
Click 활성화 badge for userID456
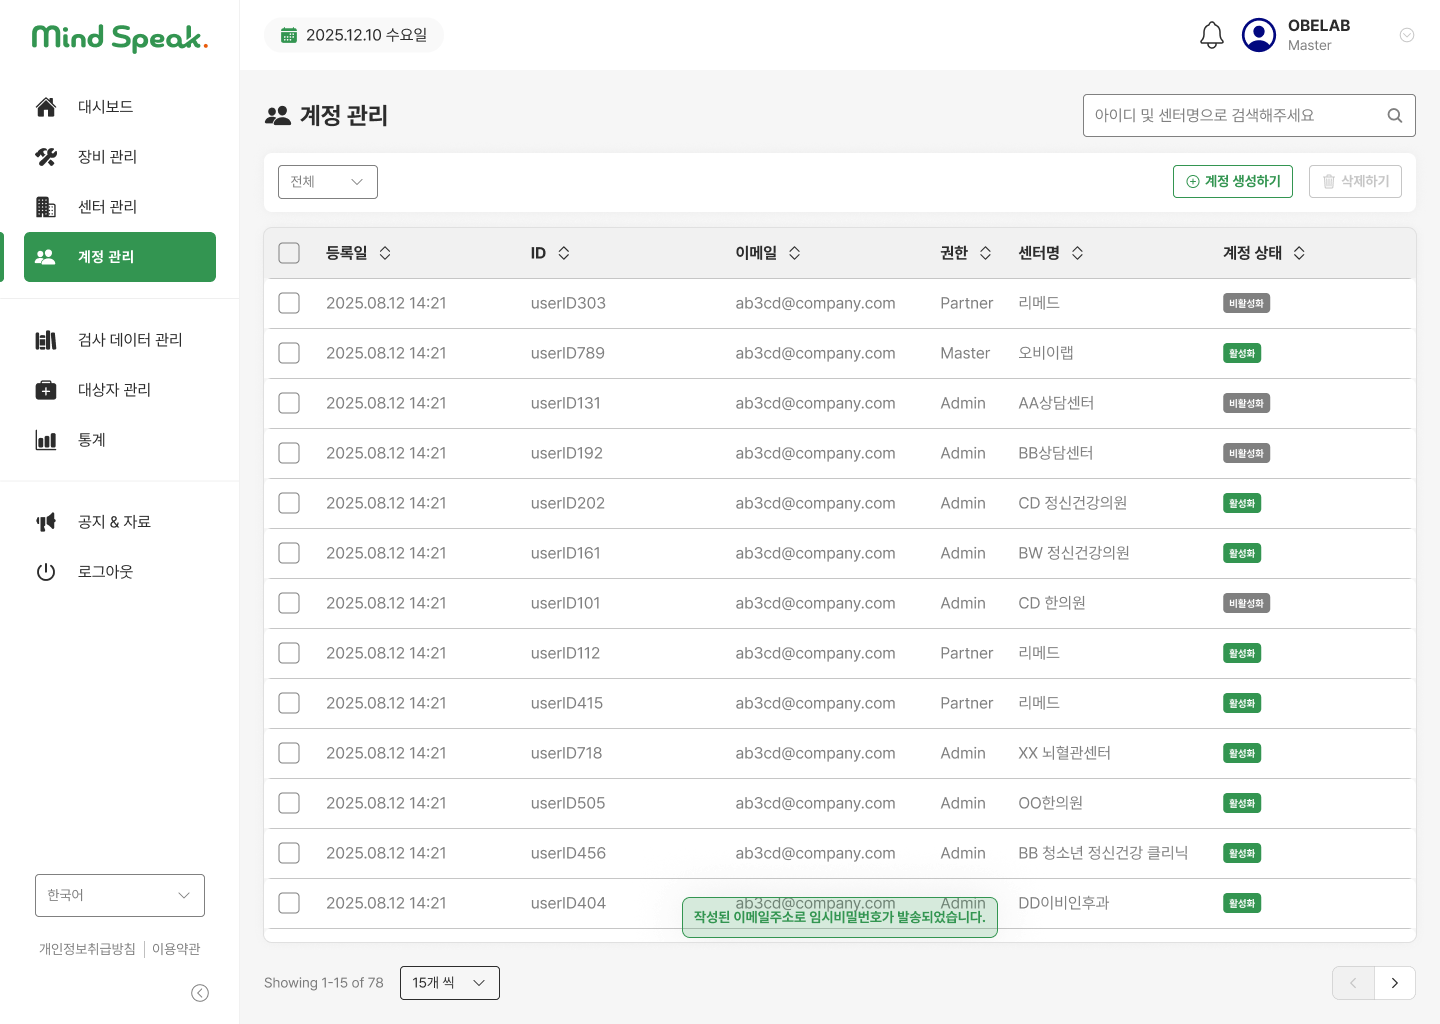point(1242,853)
